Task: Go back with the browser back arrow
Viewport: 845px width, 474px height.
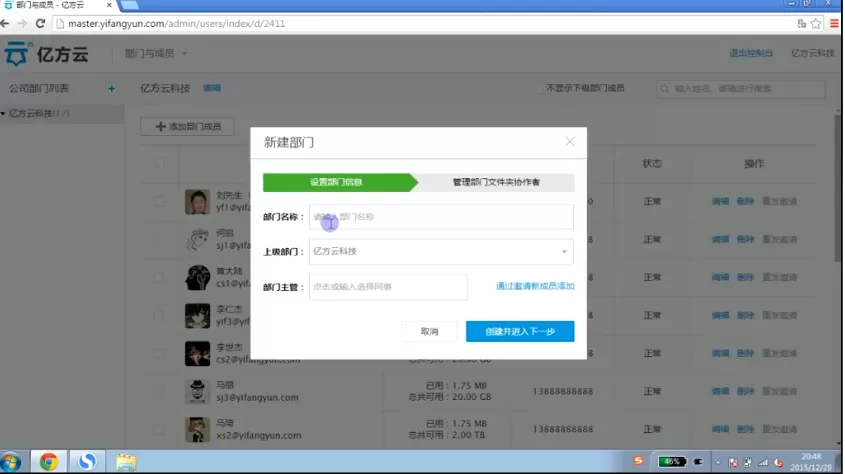Action: click(5, 23)
